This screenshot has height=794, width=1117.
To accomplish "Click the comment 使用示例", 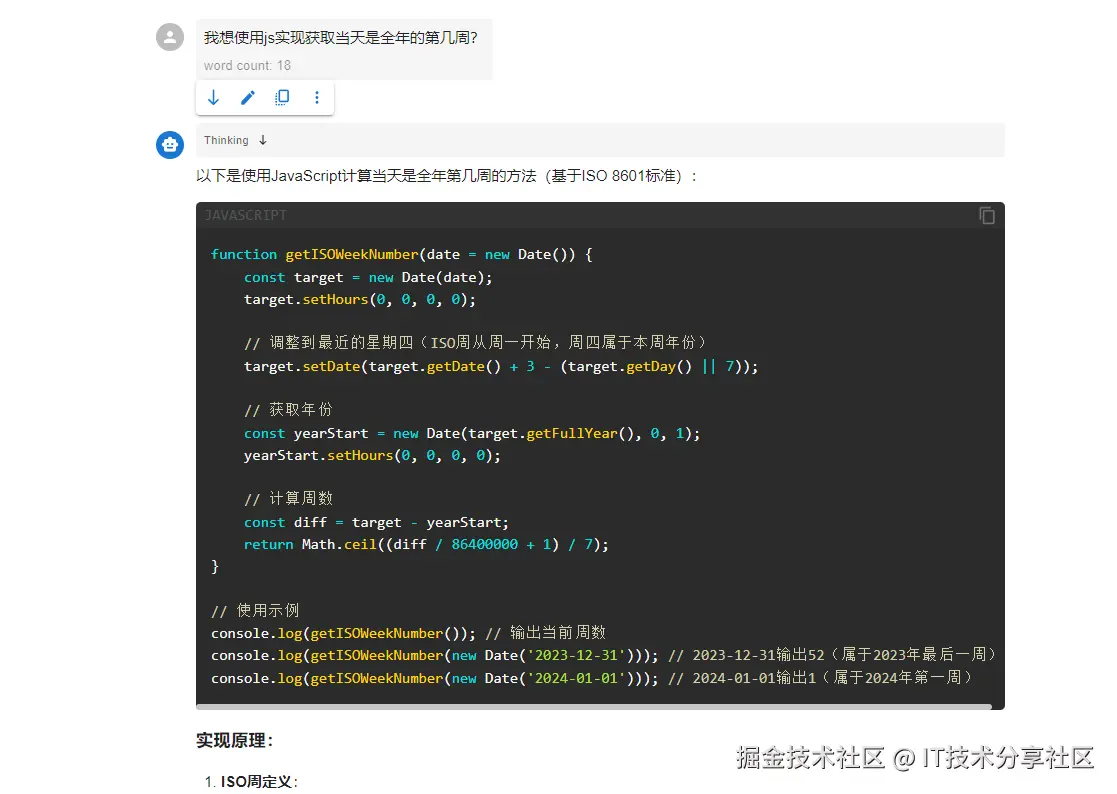I will (255, 610).
